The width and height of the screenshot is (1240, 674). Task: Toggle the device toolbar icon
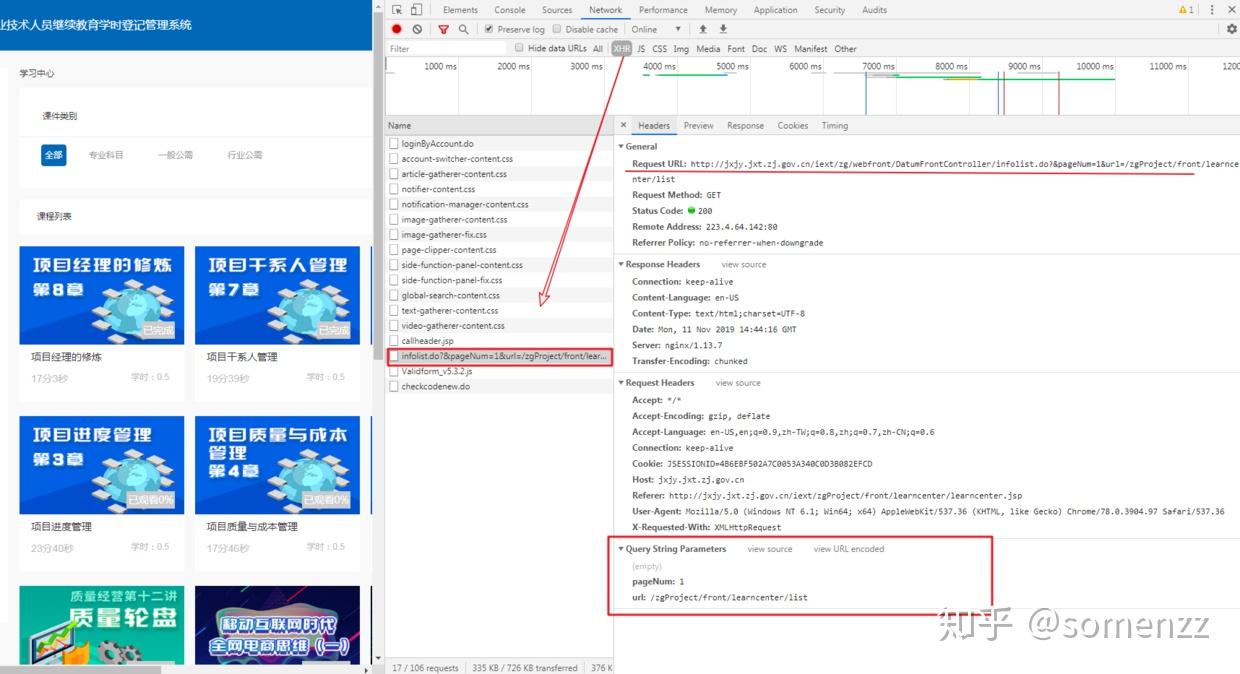tap(416, 9)
